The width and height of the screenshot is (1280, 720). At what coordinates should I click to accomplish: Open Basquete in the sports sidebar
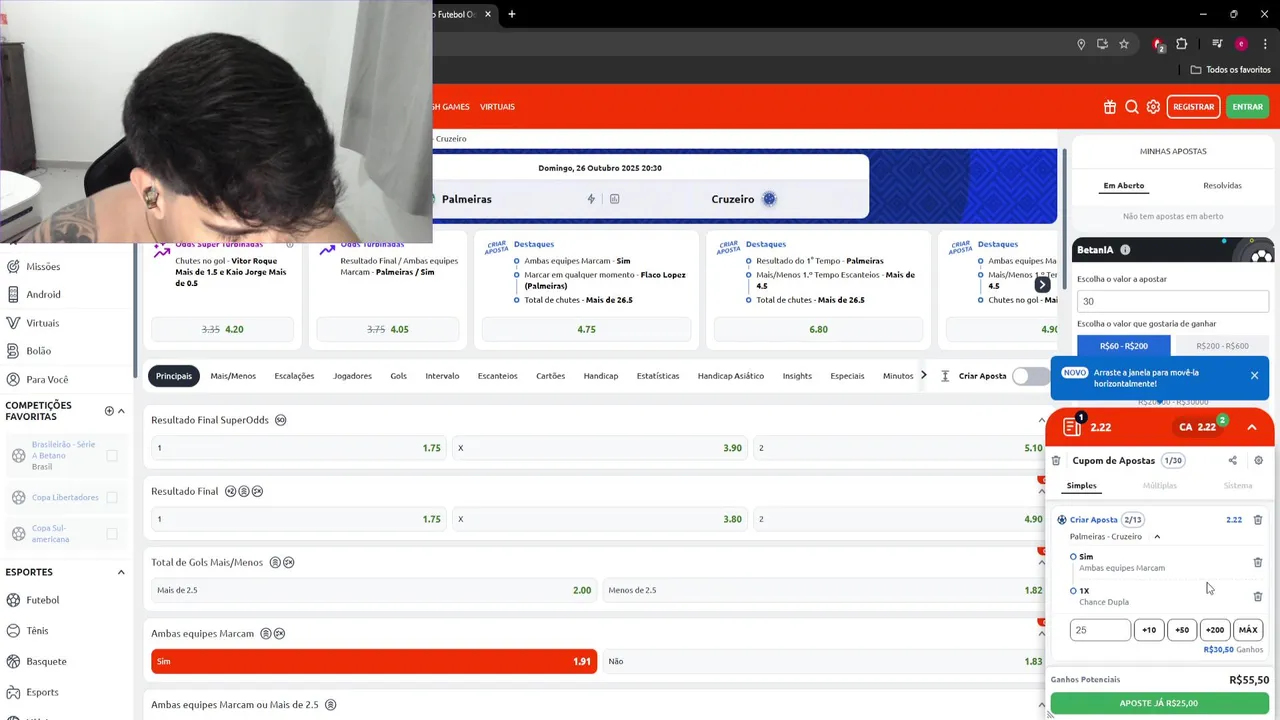tap(46, 662)
